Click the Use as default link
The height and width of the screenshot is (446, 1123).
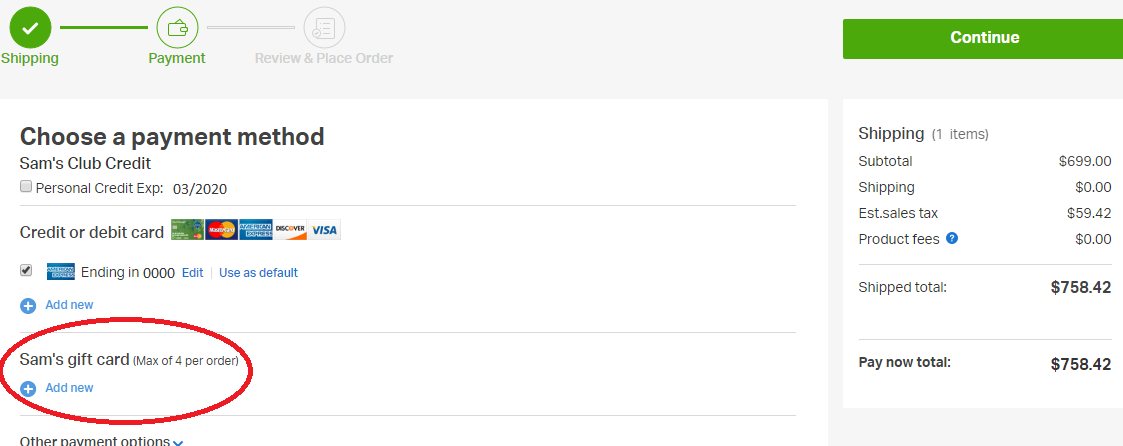pyautogui.click(x=258, y=273)
